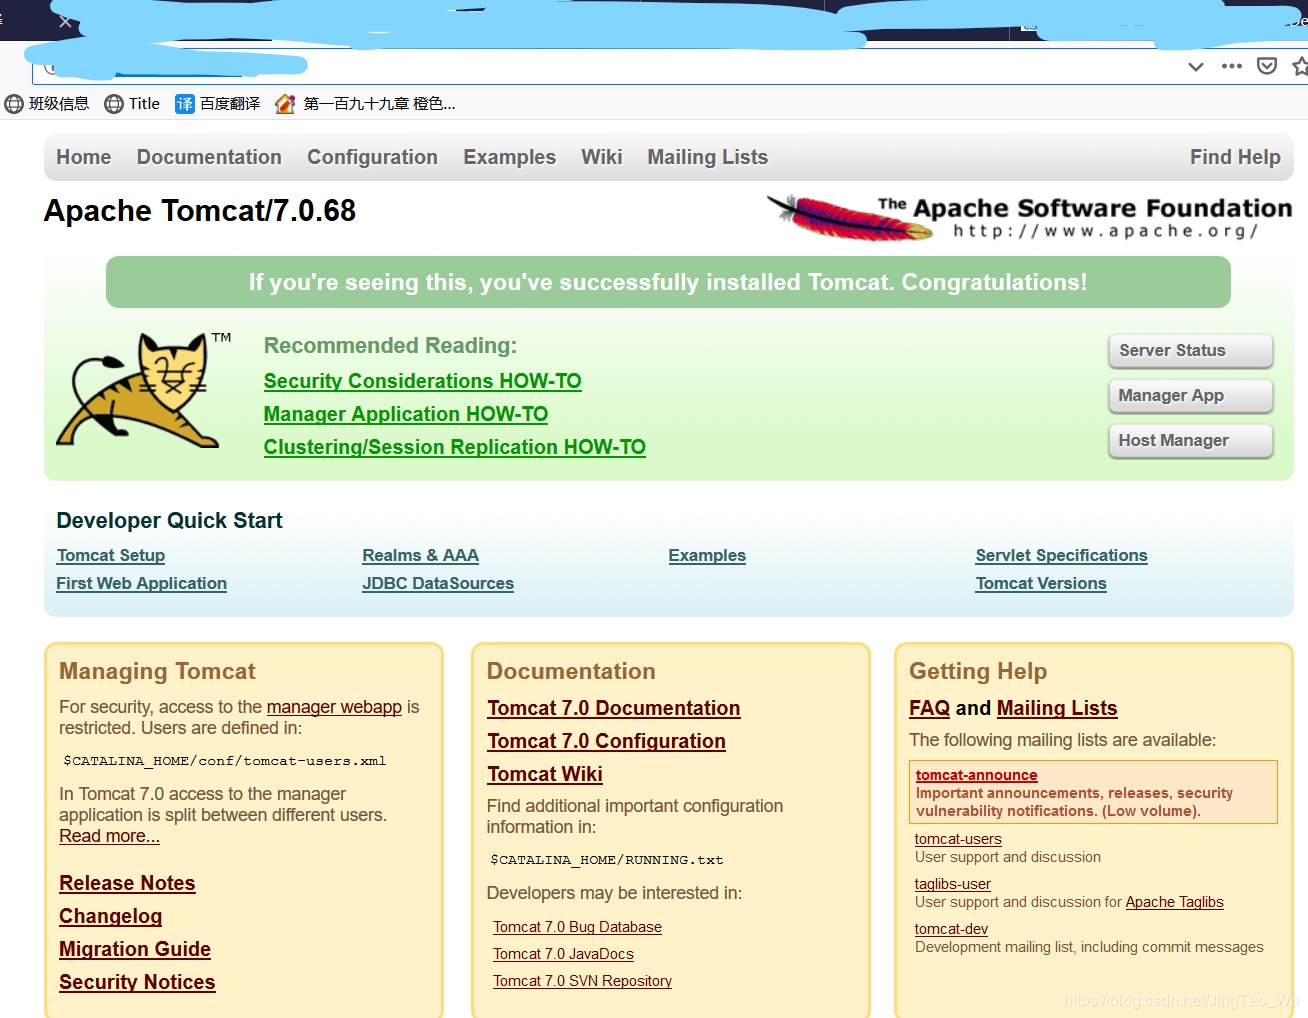
Task: Open the Servlet Specifications link
Action: click(x=1061, y=556)
